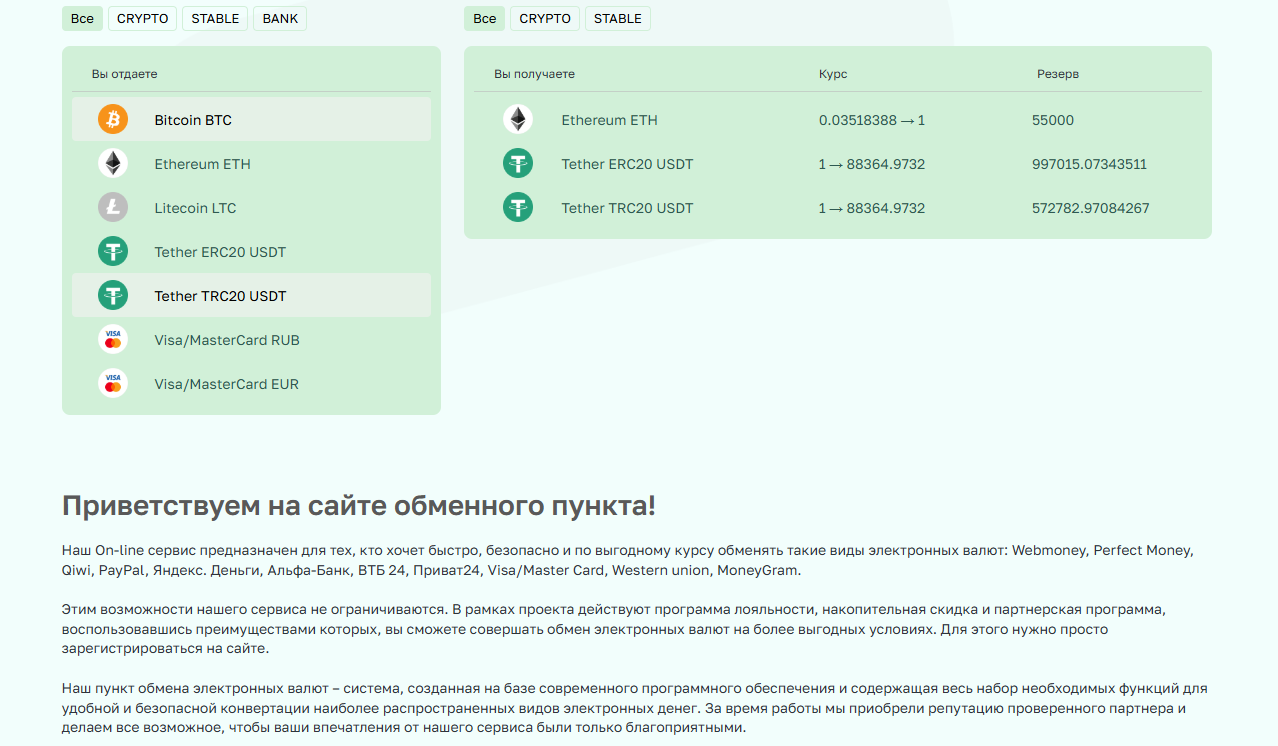Toggle the CRYPTO filter in give panel

click(x=141, y=18)
